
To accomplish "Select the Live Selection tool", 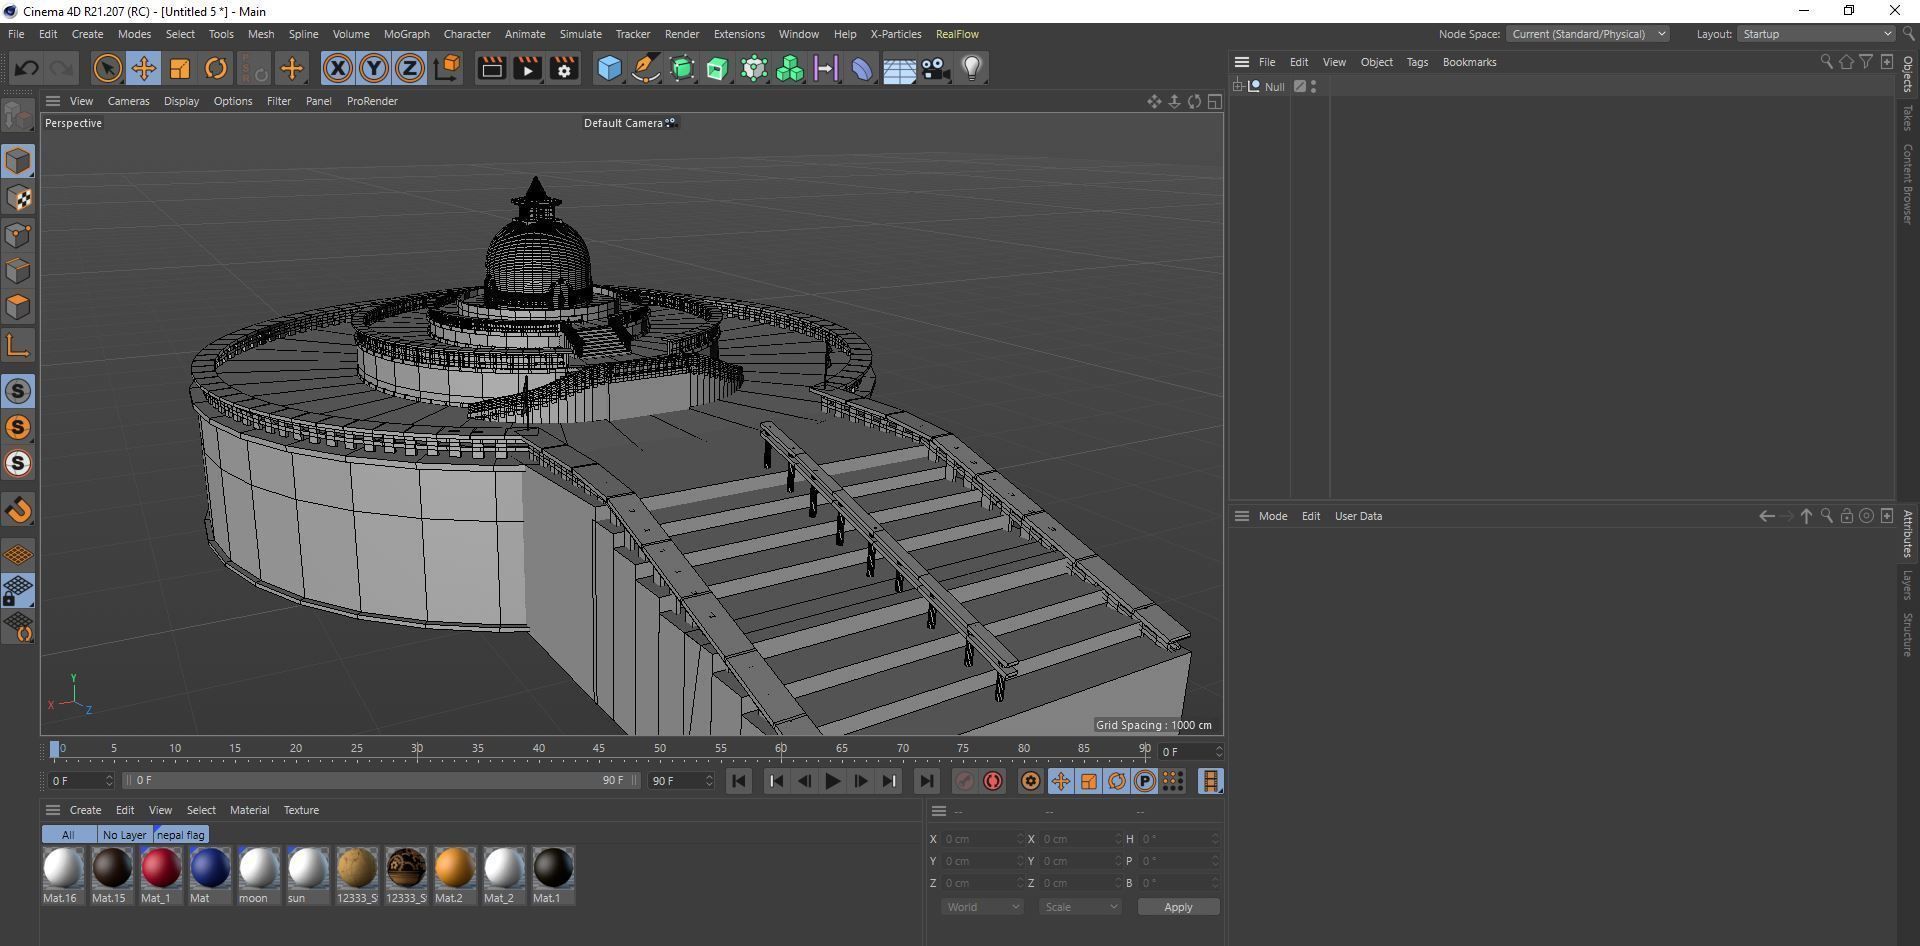I will [107, 68].
